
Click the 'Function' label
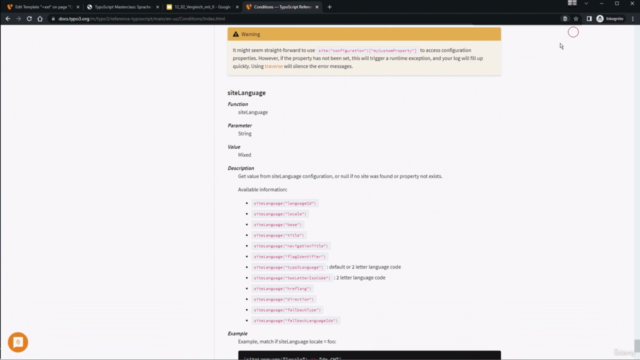(x=238, y=104)
